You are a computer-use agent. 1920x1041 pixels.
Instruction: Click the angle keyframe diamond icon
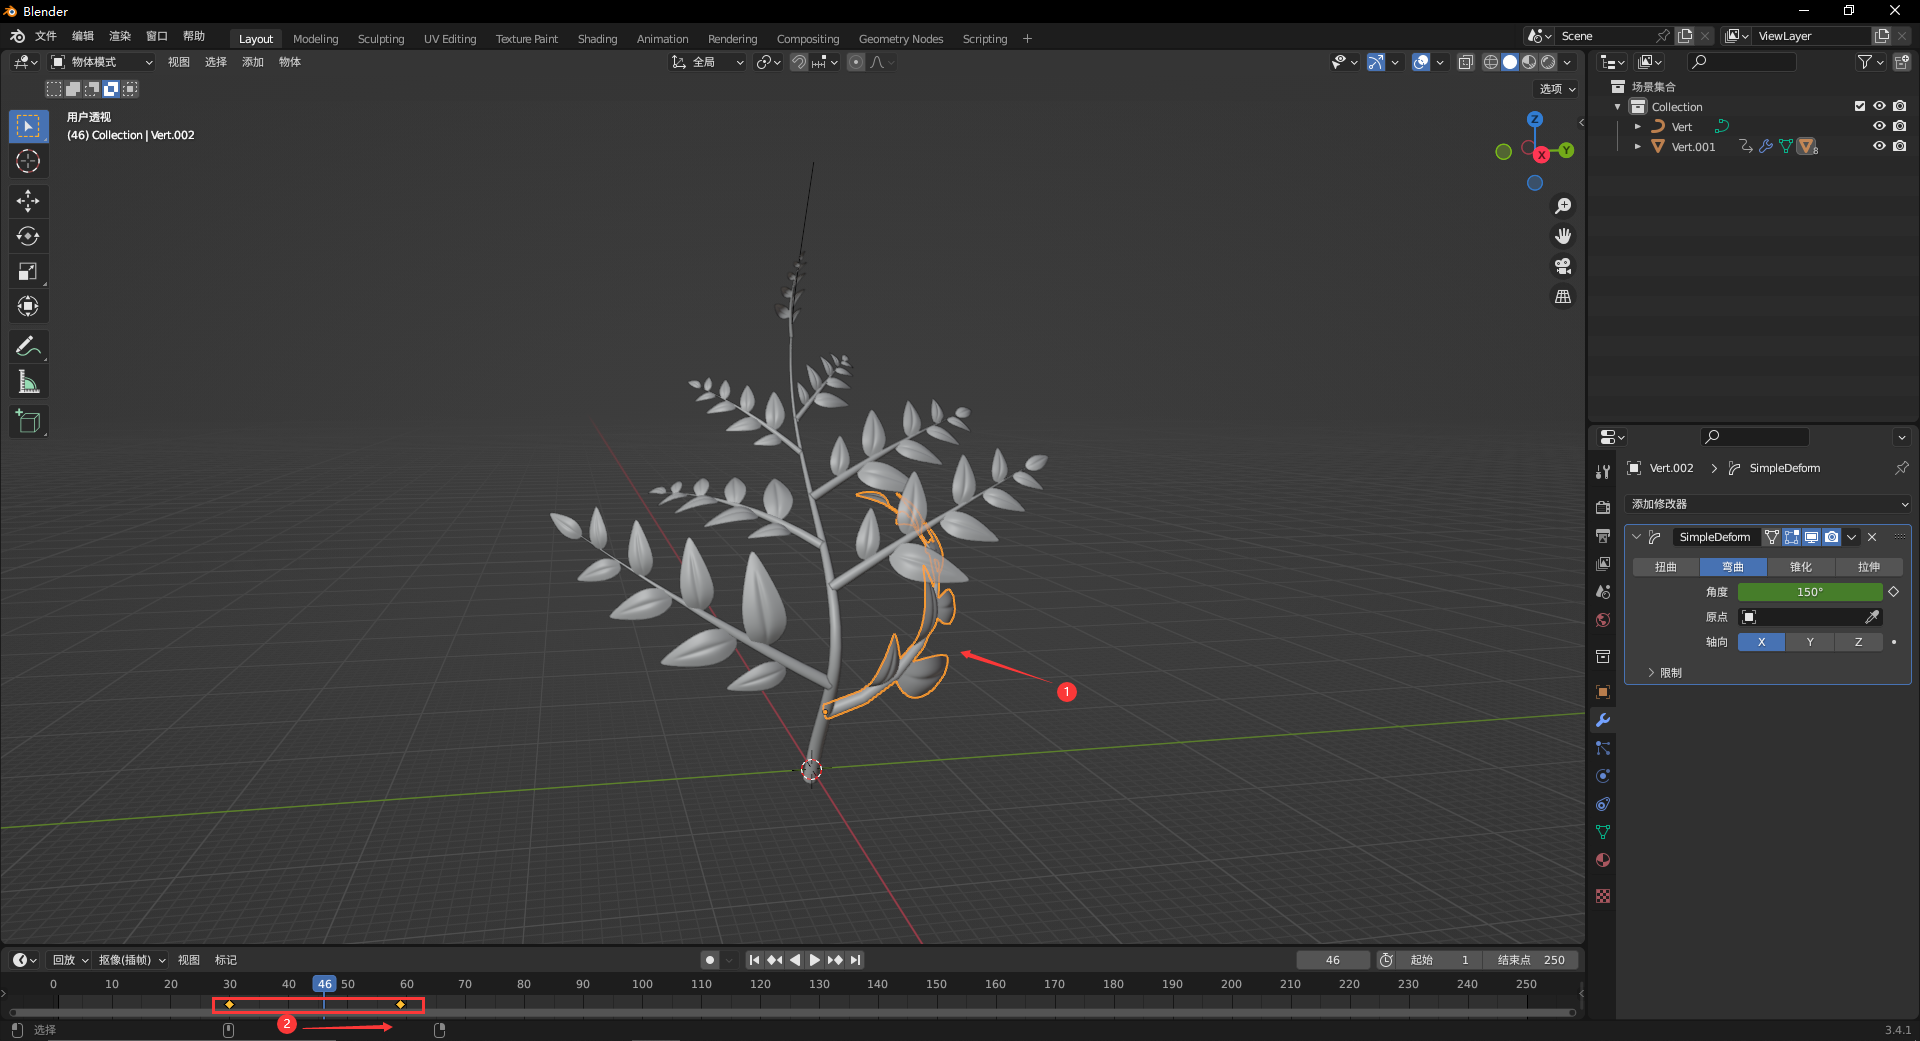(1894, 592)
